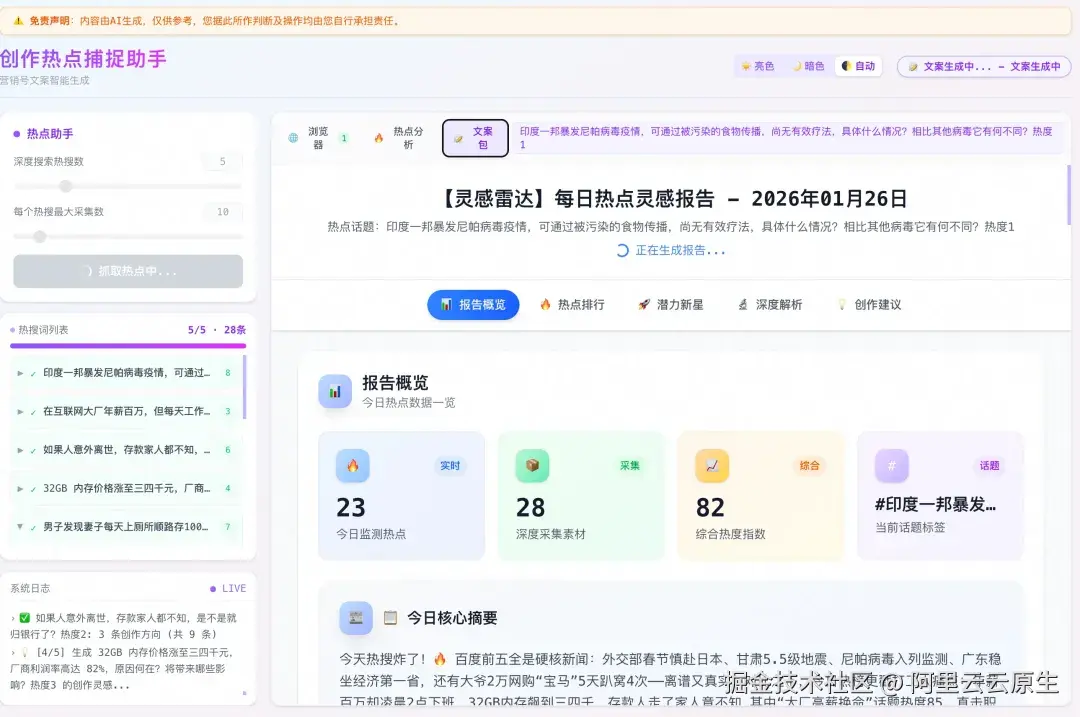Click the flame icon beside 热点分析
The image size is (1080, 717).
379,138
